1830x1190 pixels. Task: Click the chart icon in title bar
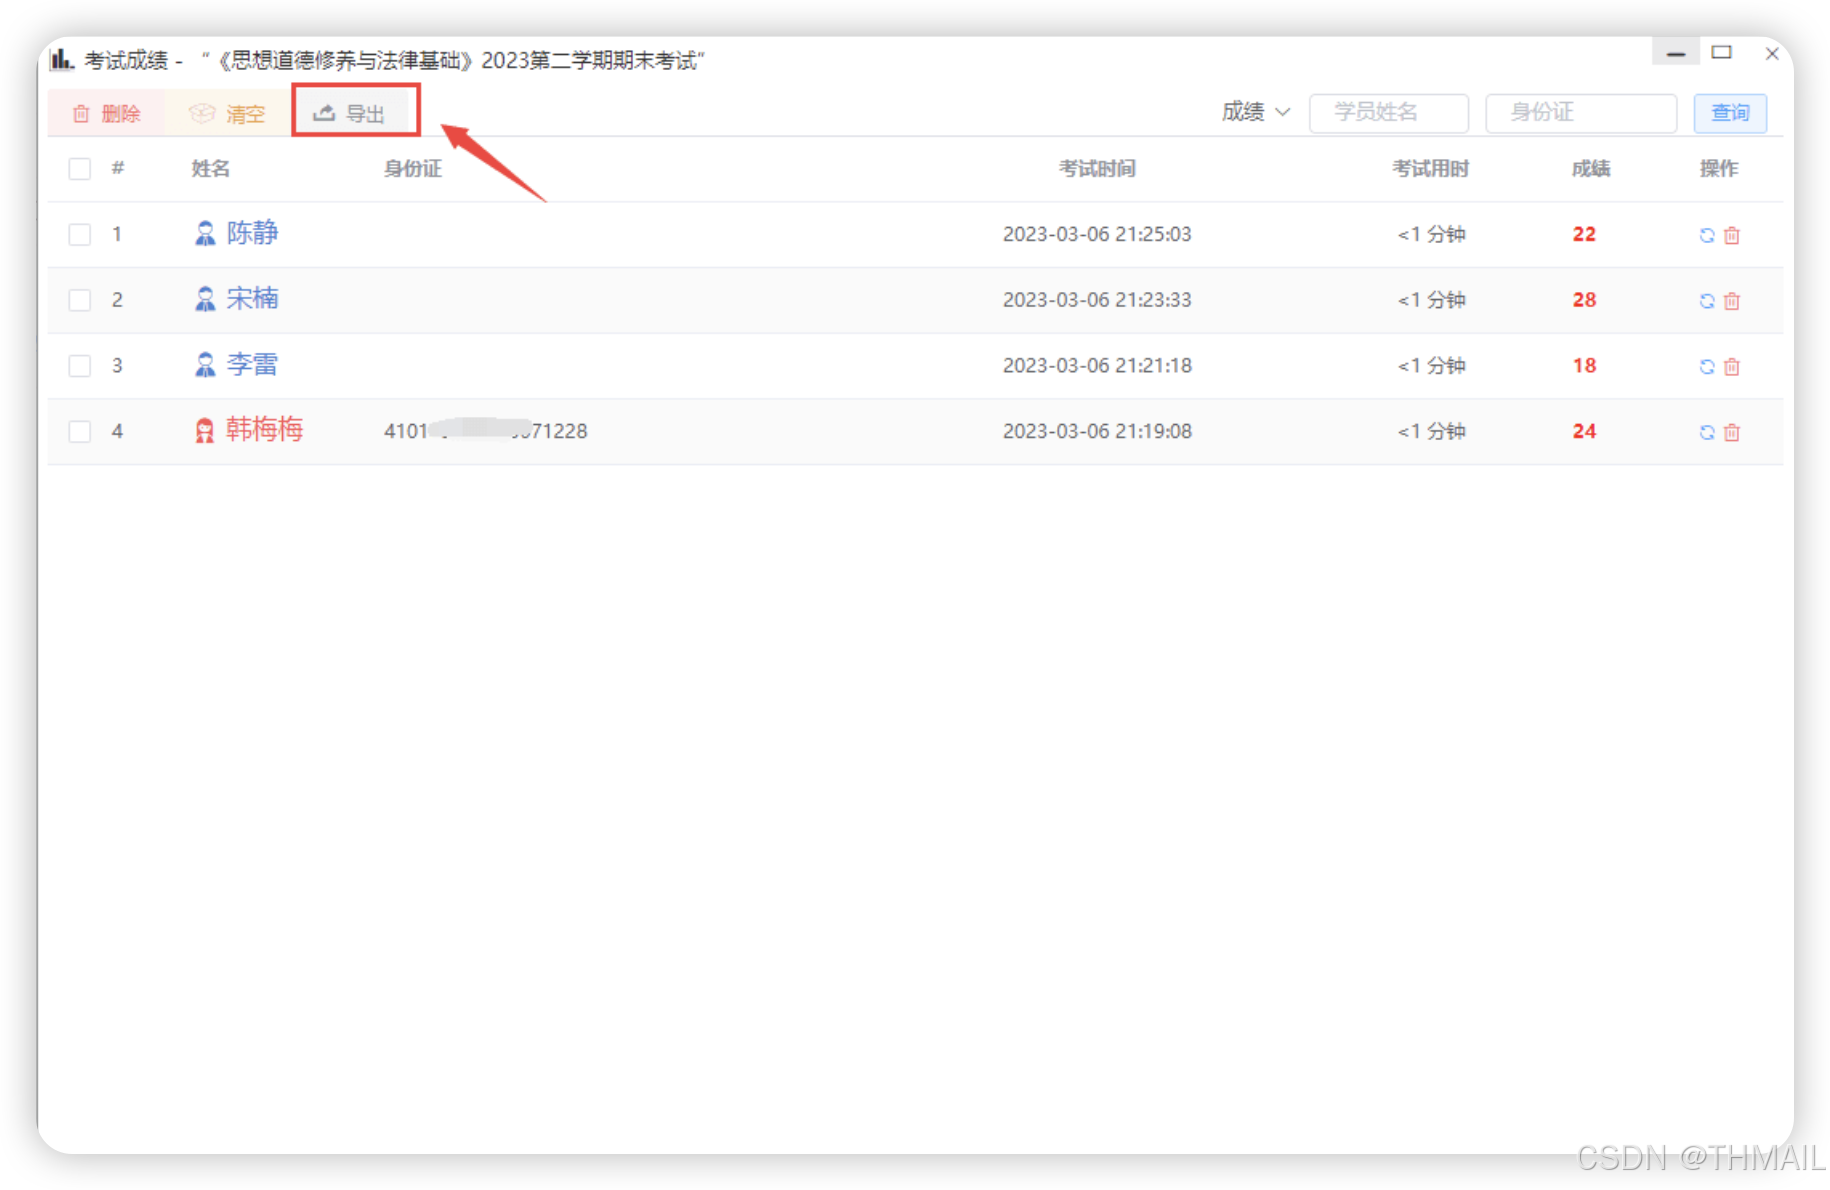pyautogui.click(x=62, y=60)
